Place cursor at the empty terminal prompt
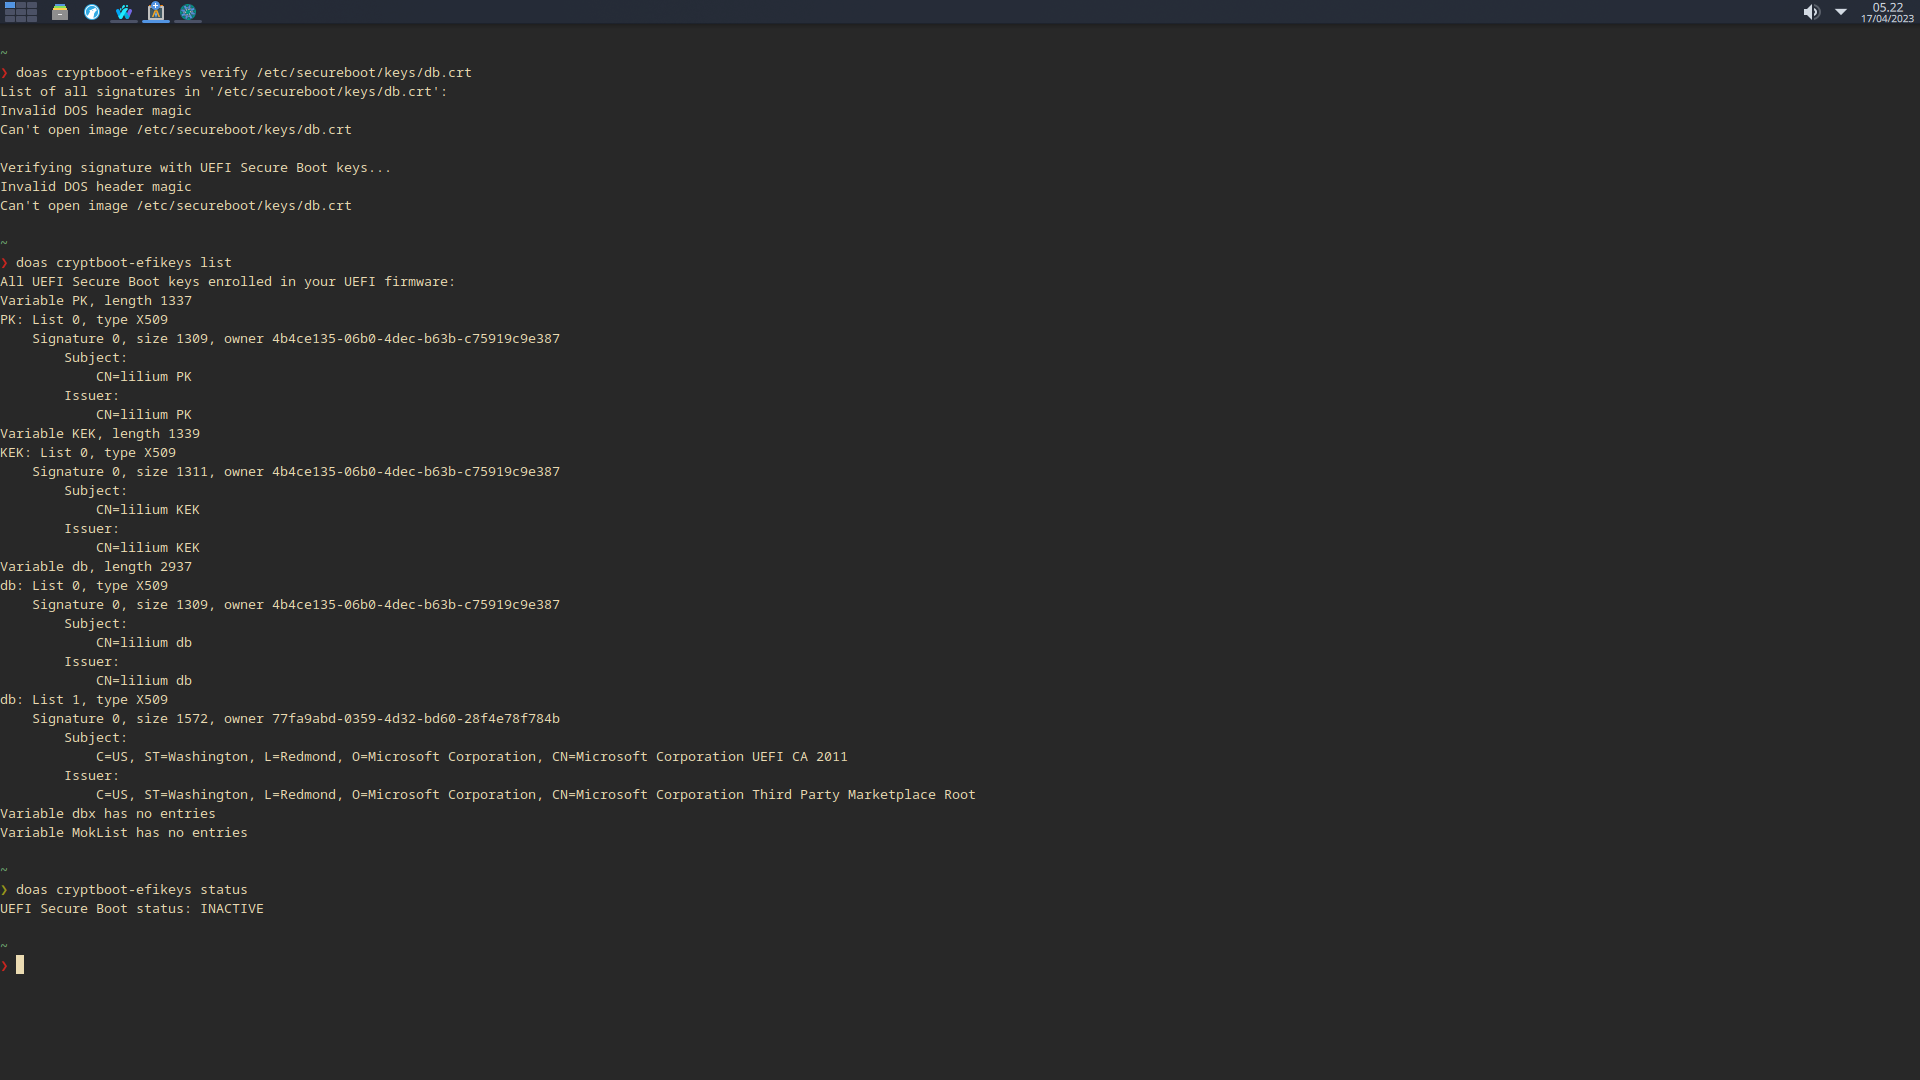The height and width of the screenshot is (1080, 1920). click(20, 965)
